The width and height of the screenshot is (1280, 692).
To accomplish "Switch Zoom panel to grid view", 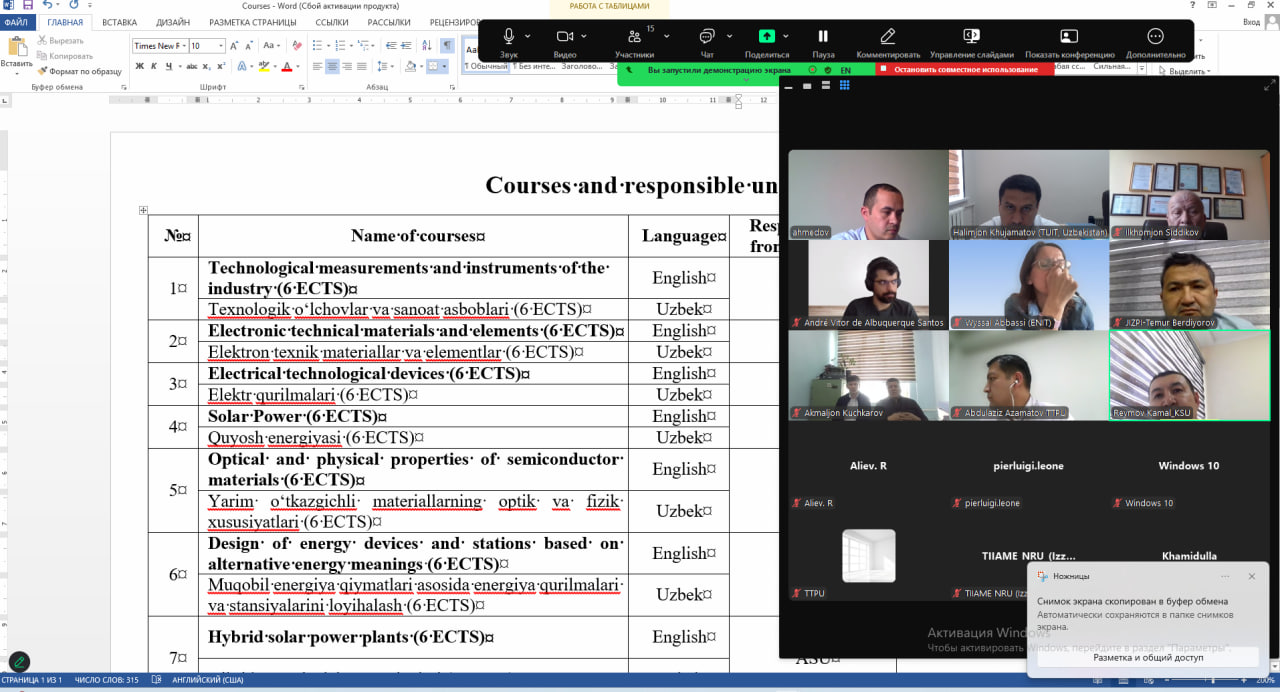I will pyautogui.click(x=845, y=86).
